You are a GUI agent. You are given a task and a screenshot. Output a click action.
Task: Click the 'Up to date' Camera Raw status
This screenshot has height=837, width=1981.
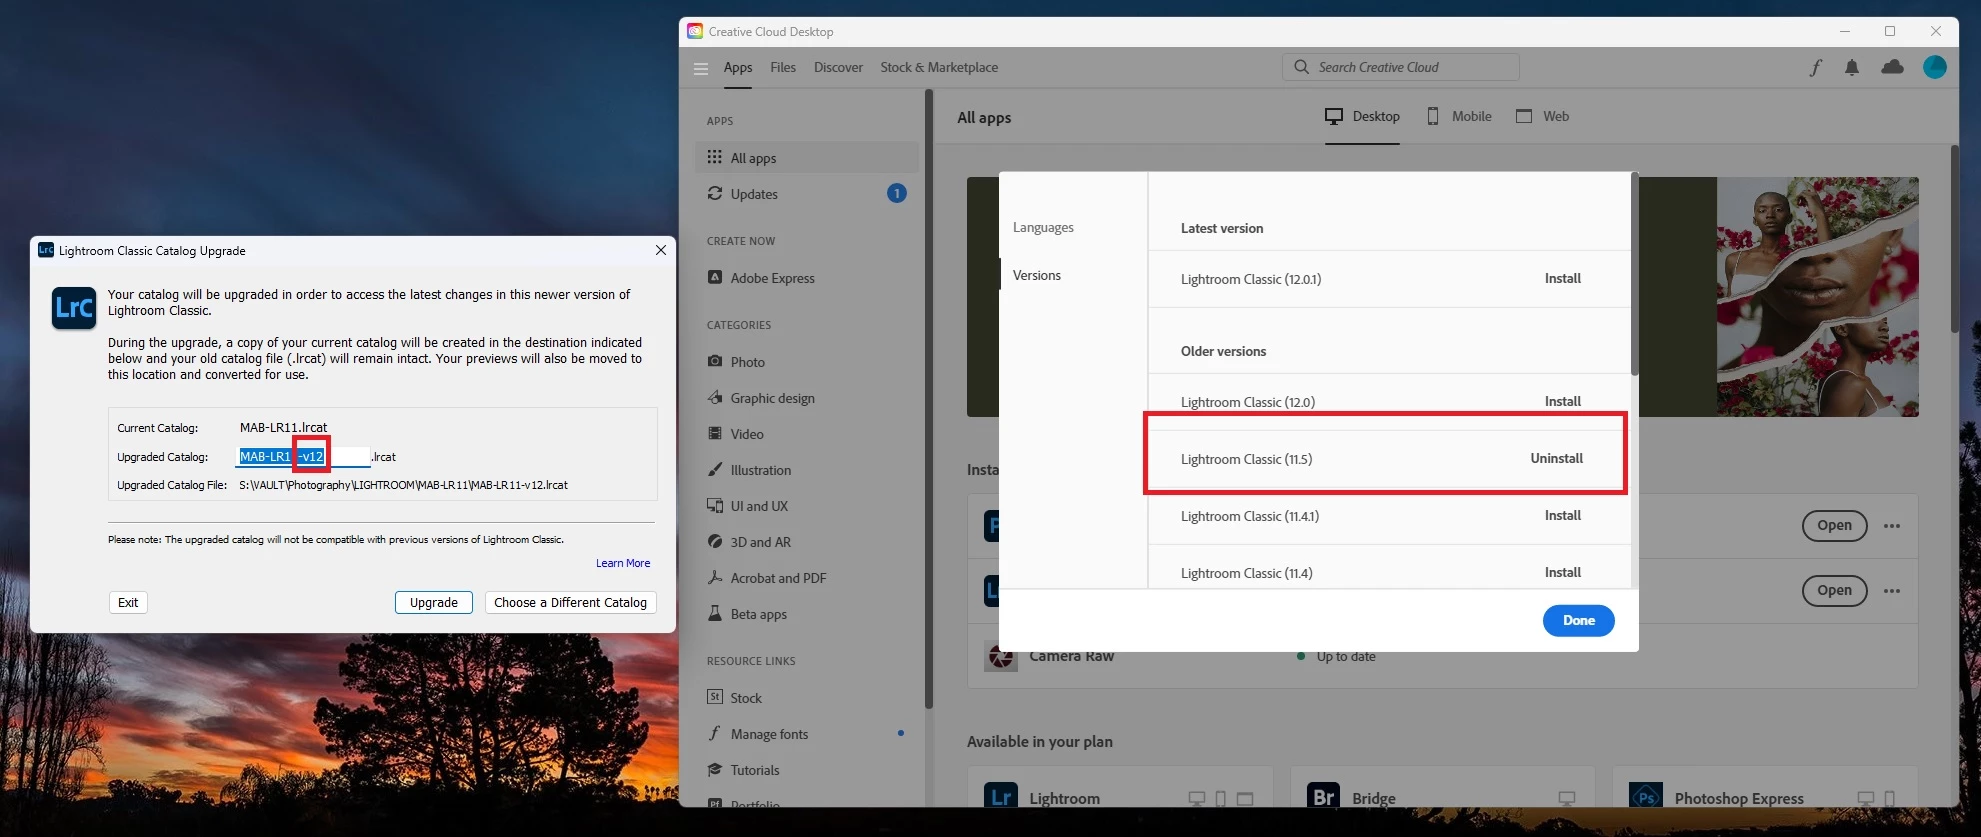click(1345, 657)
